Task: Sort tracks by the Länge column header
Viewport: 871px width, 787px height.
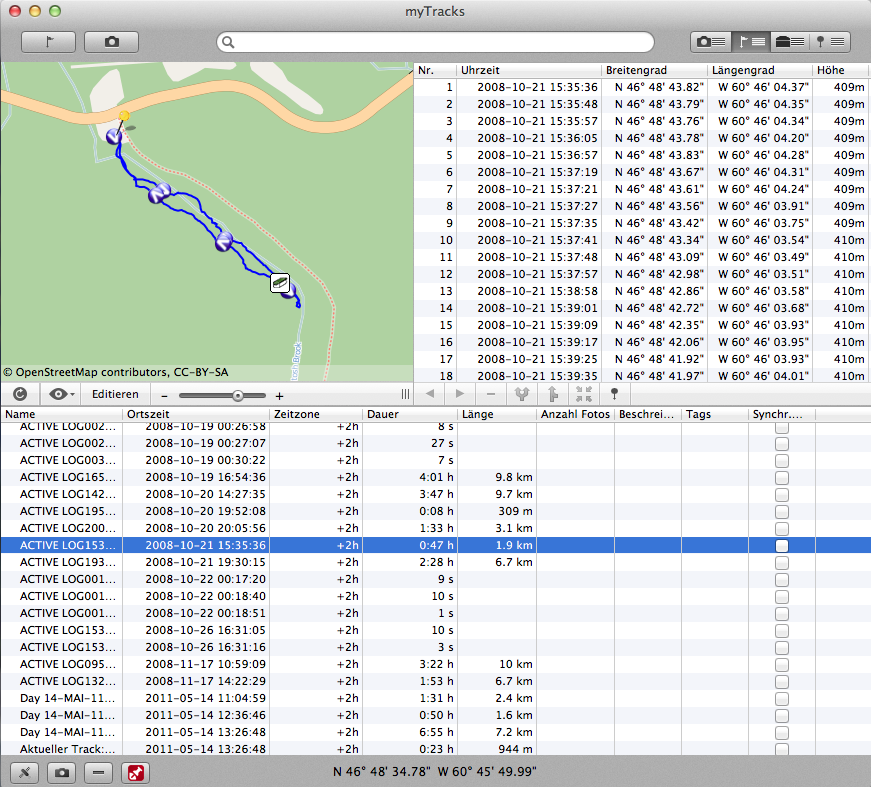Action: click(497, 414)
